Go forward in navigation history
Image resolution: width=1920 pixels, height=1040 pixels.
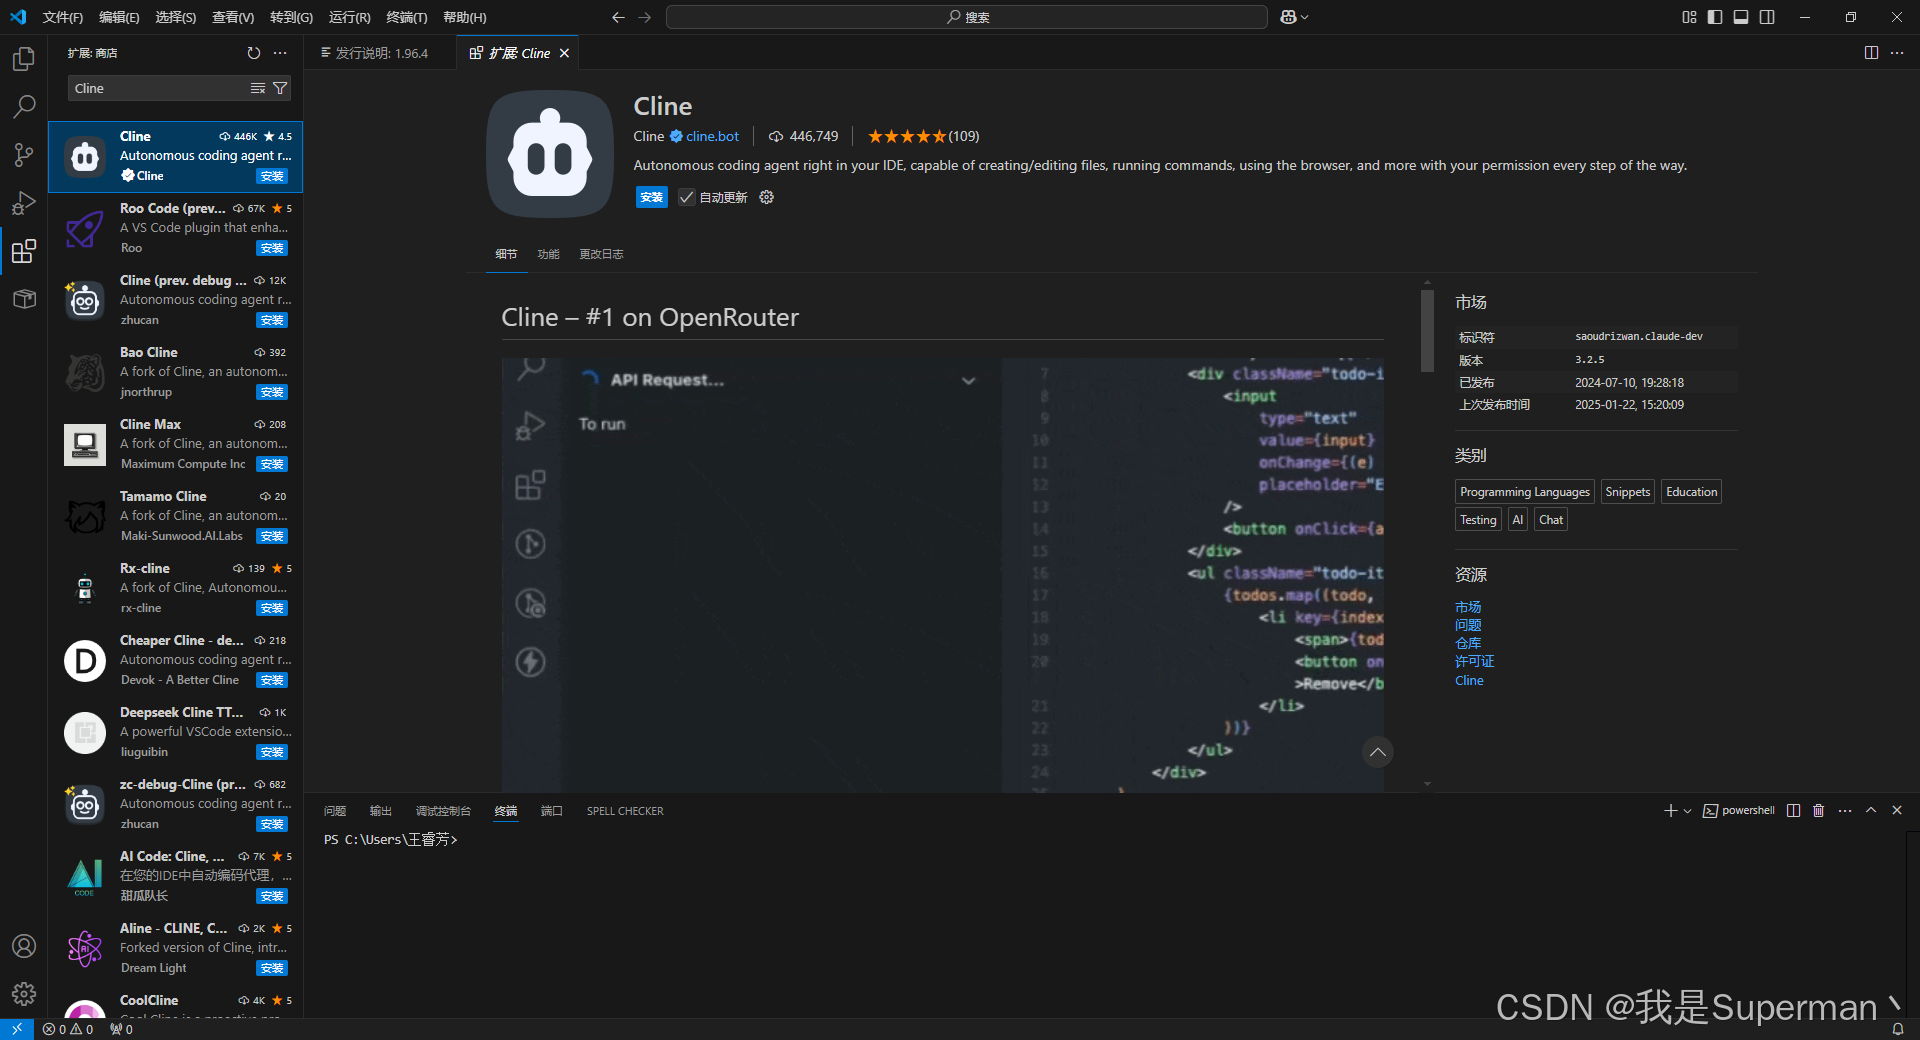point(645,17)
